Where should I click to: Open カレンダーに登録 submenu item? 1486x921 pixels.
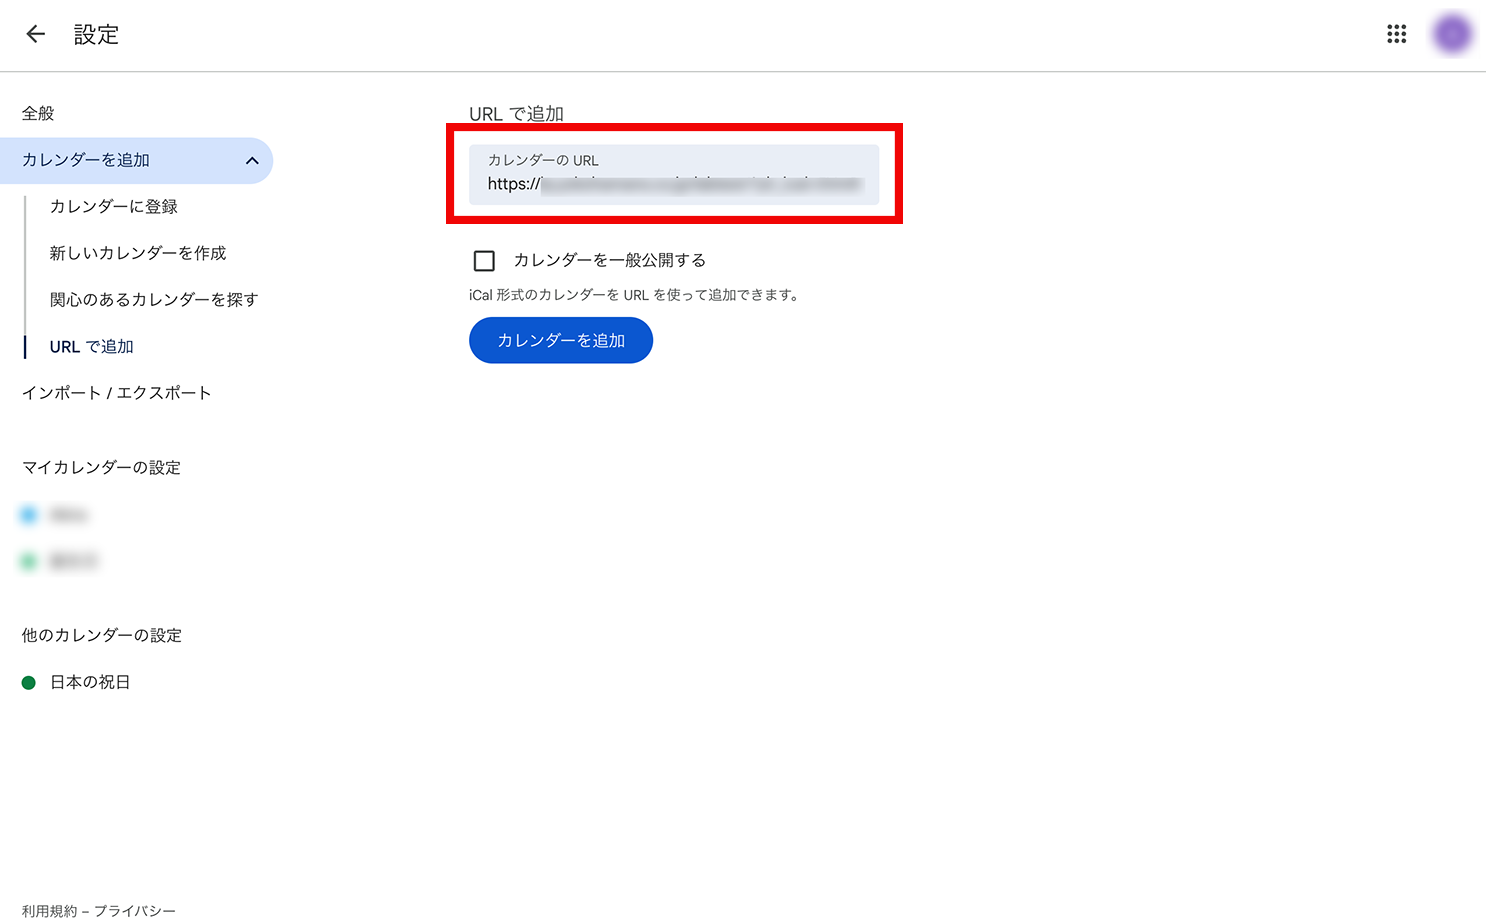pos(114,207)
